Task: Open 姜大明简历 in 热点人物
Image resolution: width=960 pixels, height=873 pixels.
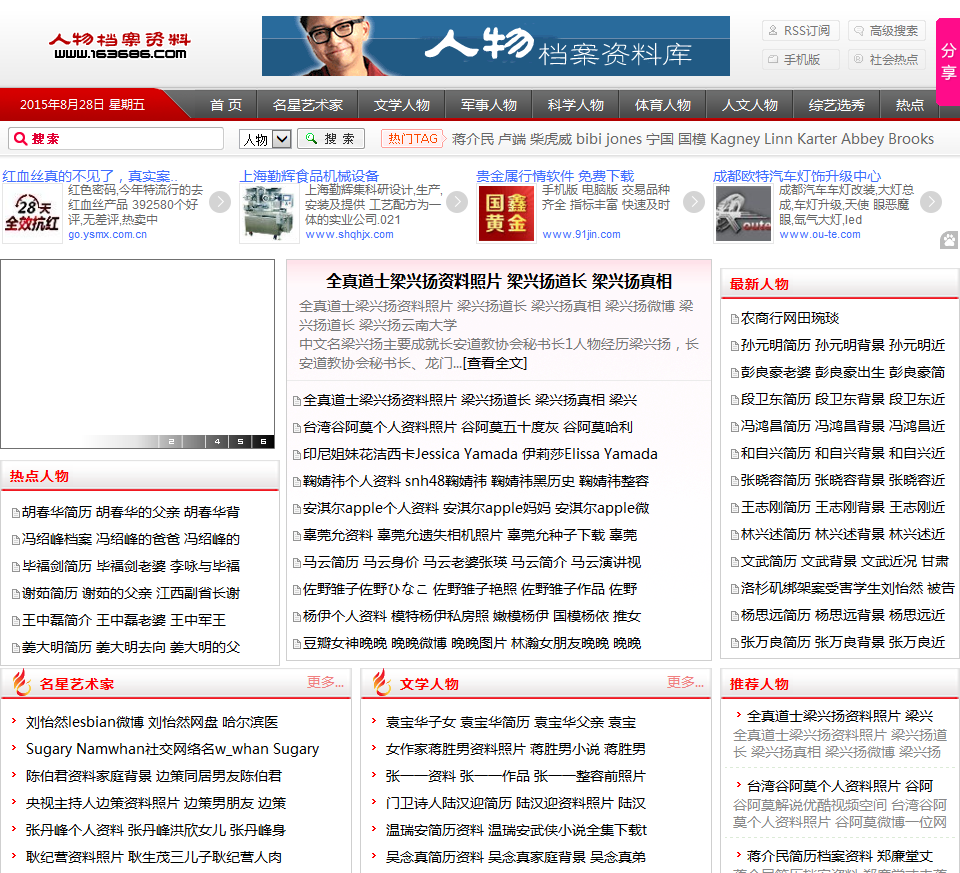Action: click(131, 647)
